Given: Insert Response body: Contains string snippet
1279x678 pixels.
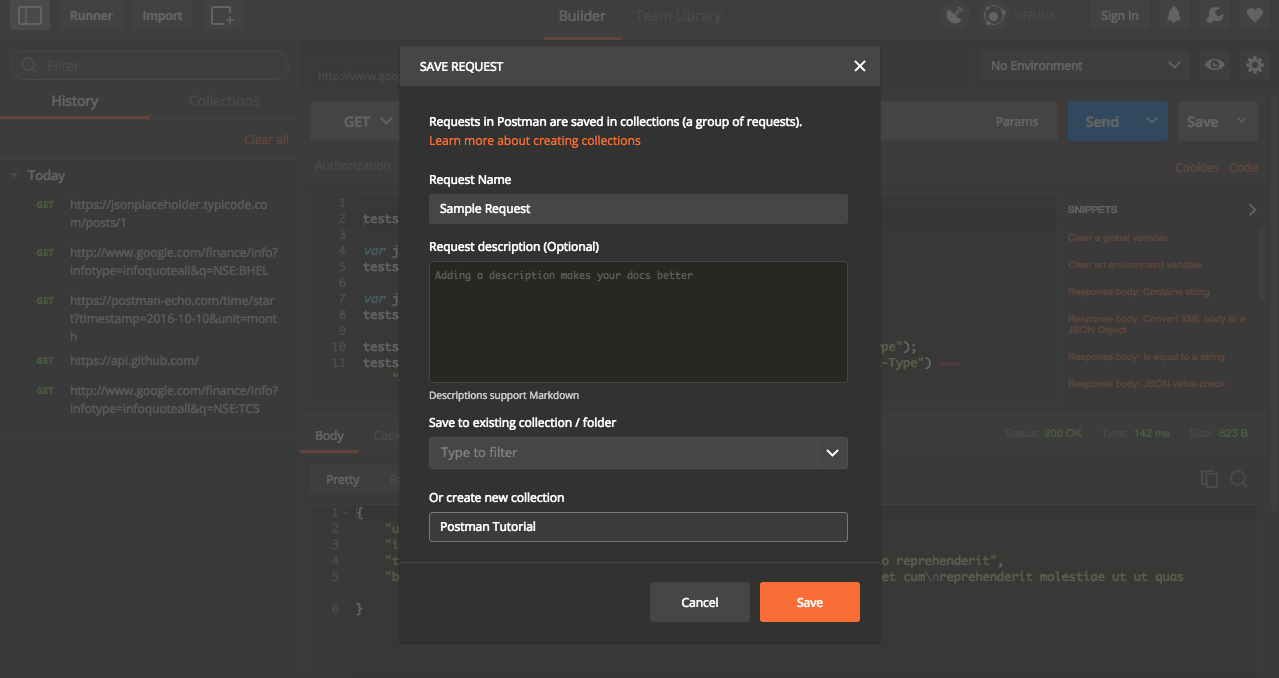Looking at the screenshot, I should pos(1139,292).
